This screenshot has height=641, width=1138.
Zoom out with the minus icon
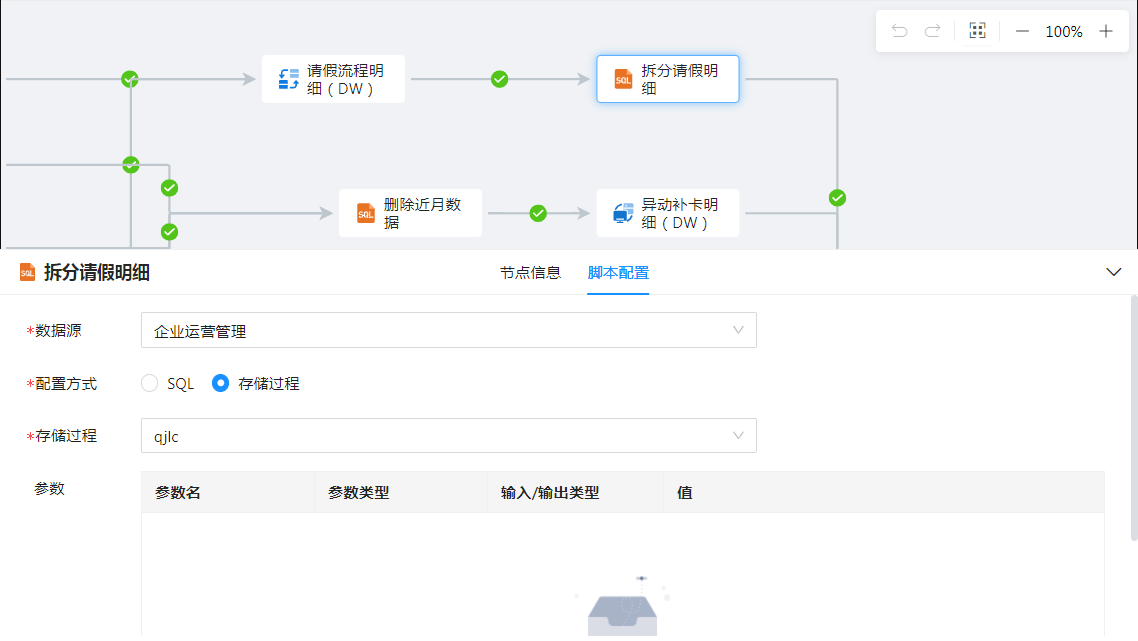point(1022,31)
